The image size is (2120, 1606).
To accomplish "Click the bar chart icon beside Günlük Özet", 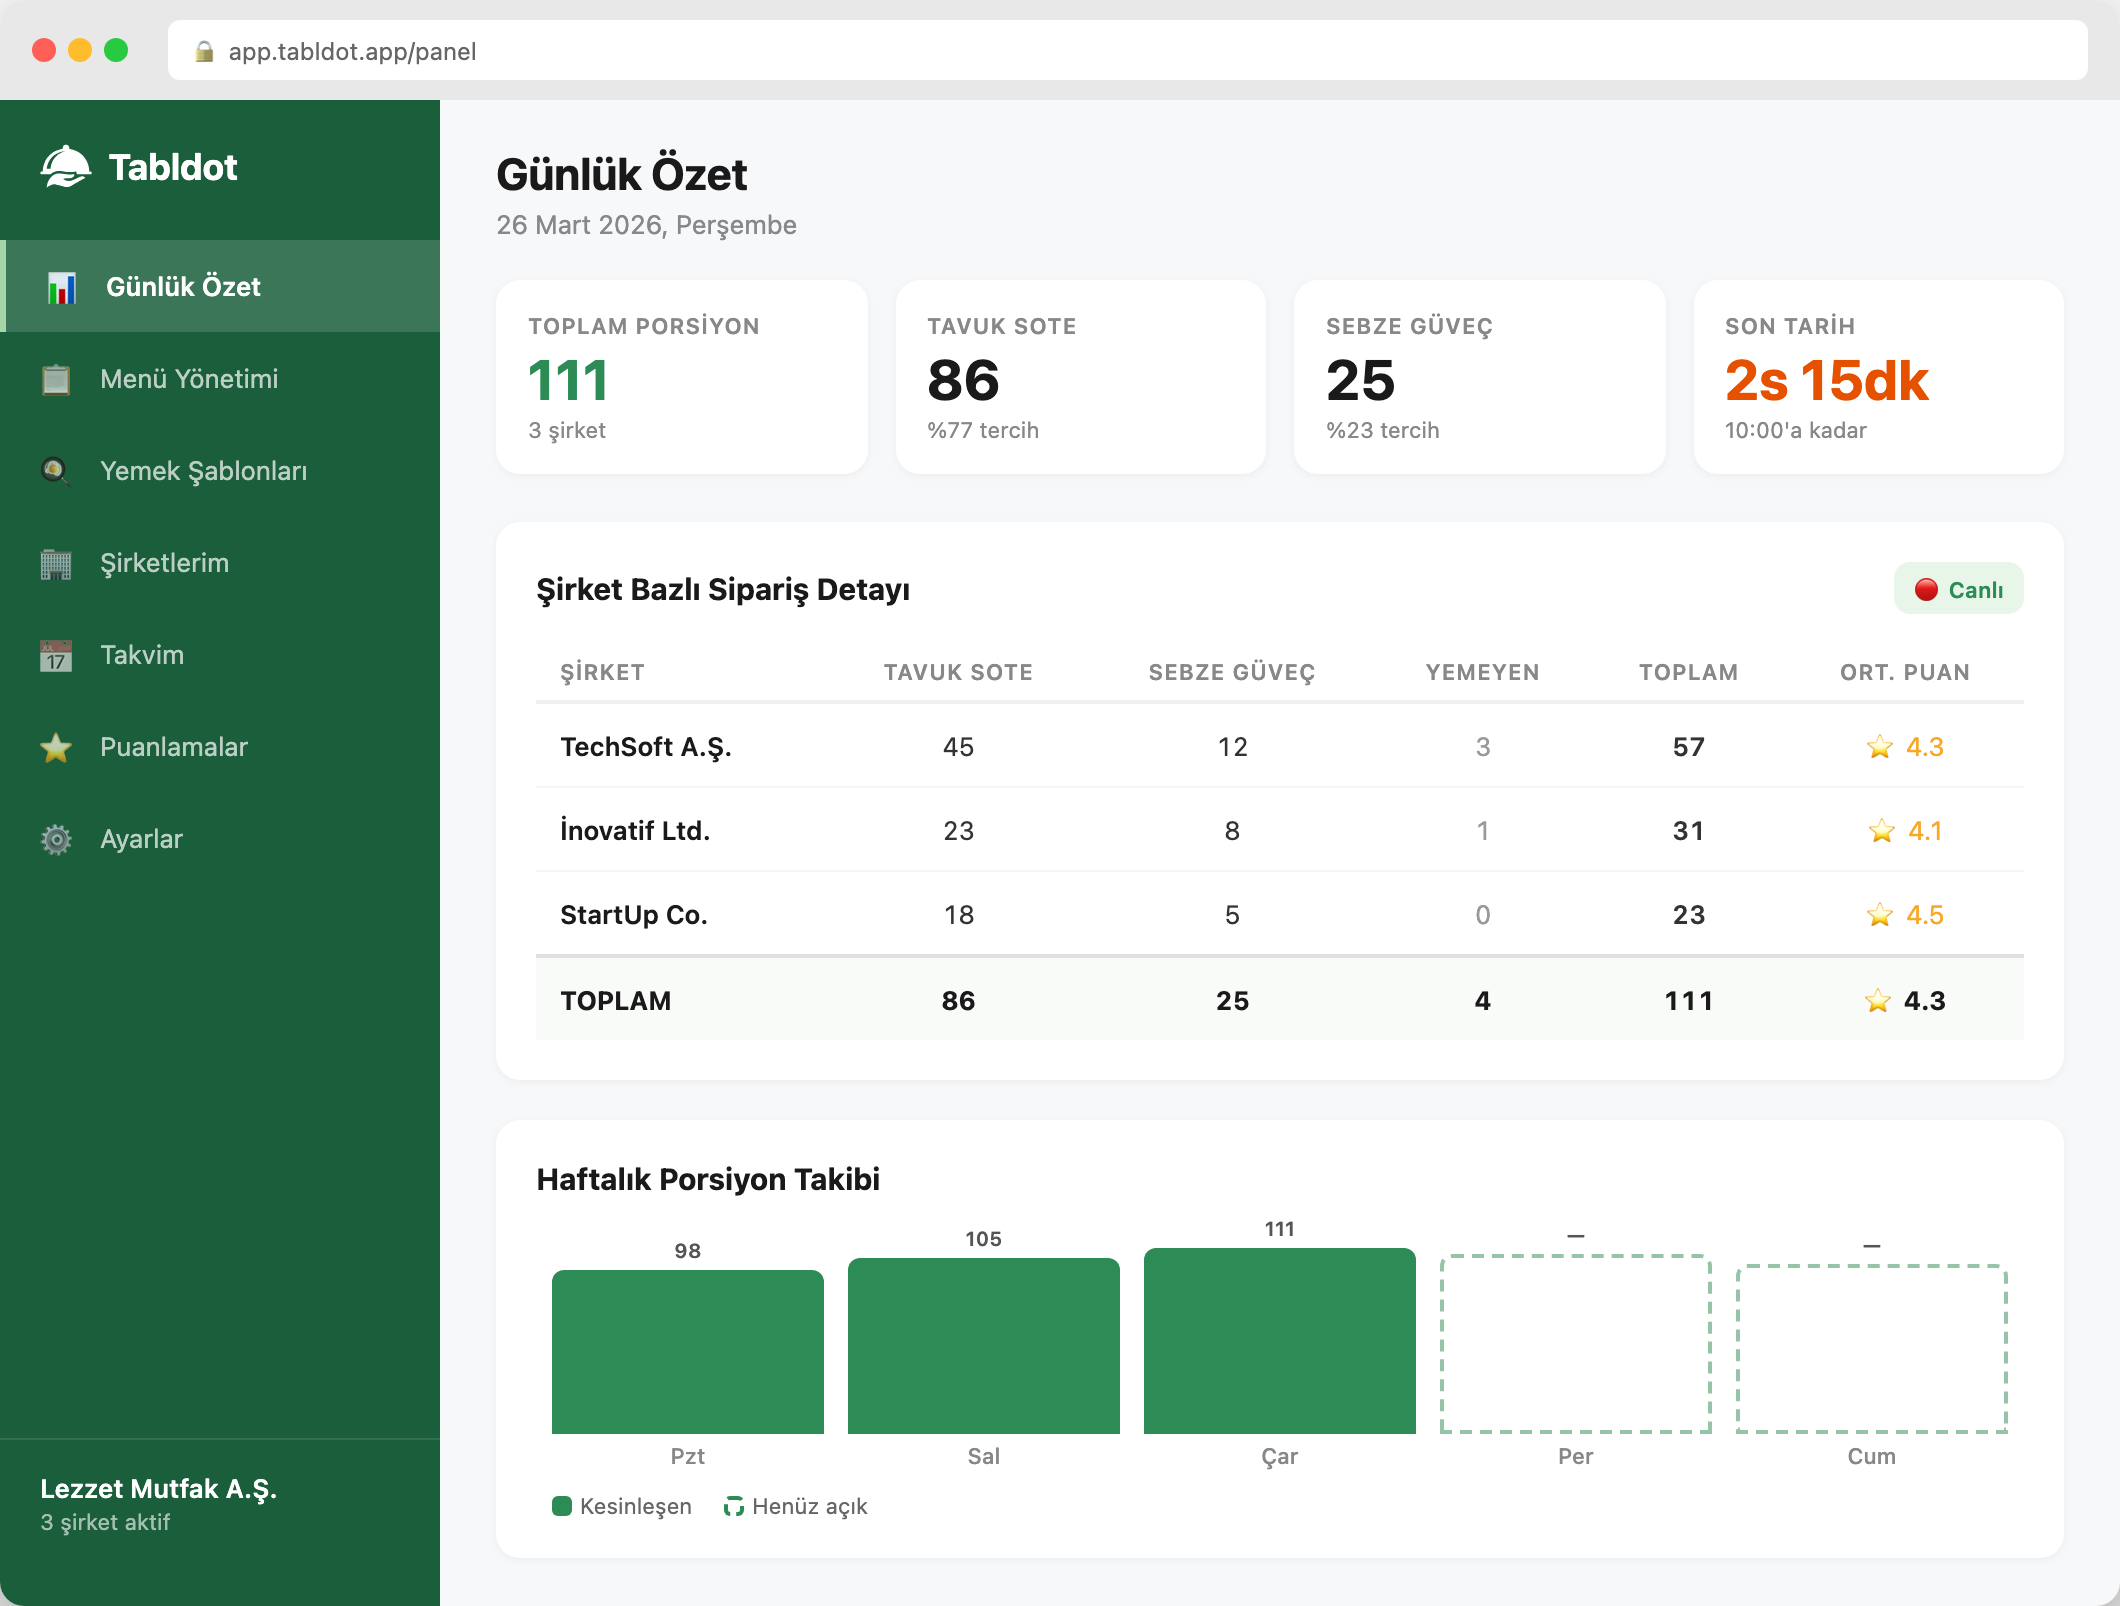I will [x=61, y=287].
